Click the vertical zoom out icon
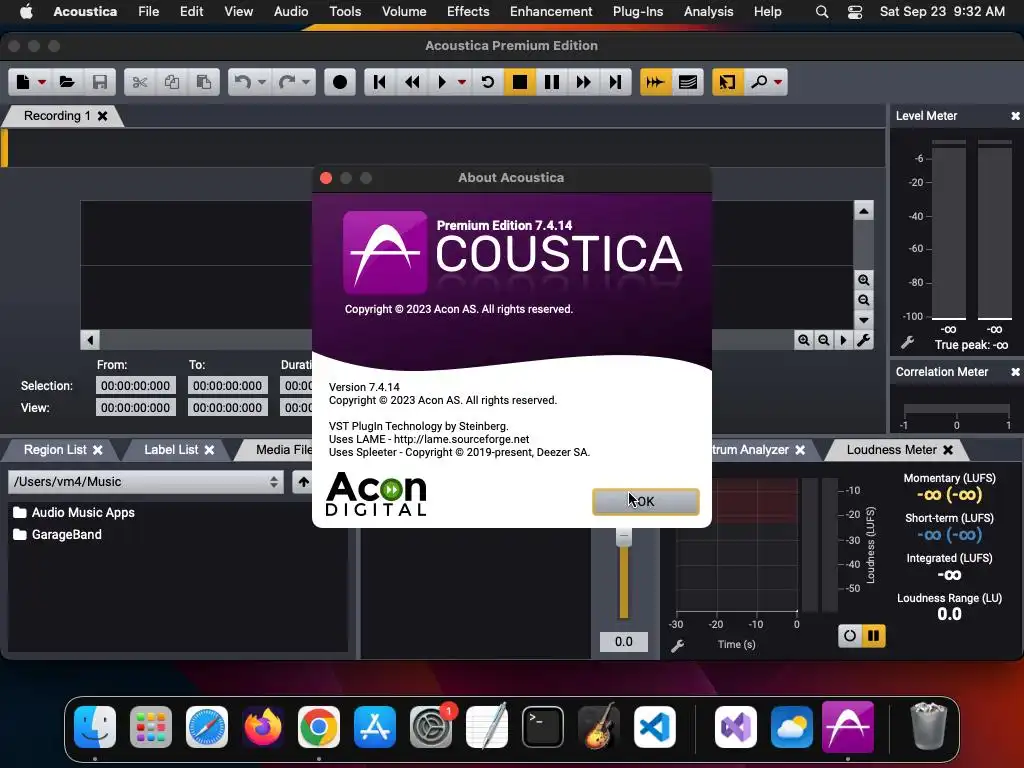This screenshot has height=768, width=1024. click(x=863, y=300)
